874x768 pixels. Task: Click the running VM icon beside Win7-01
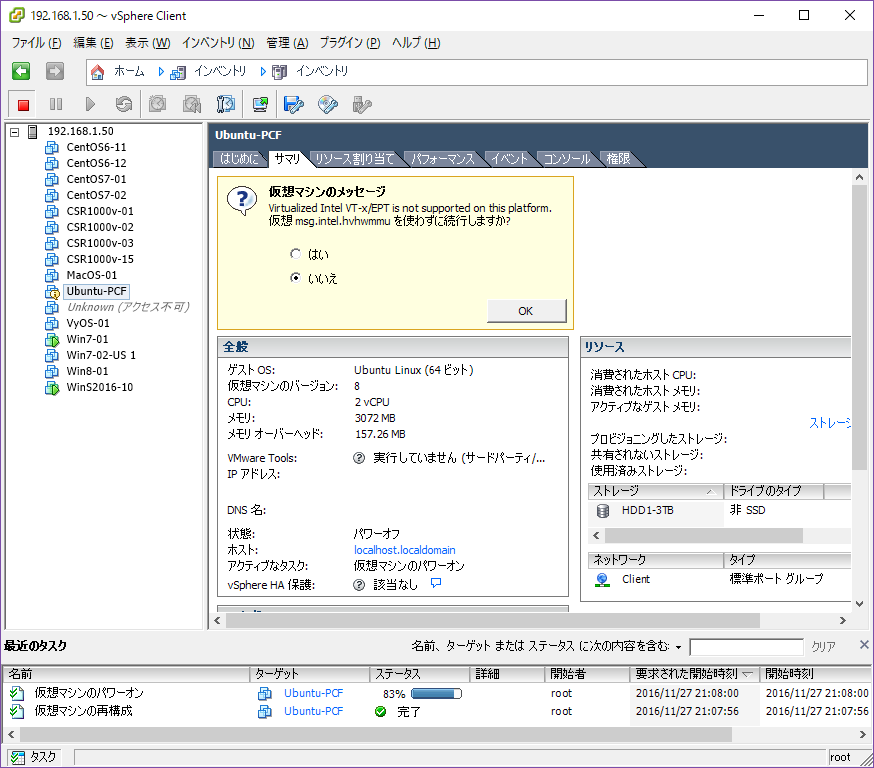point(52,339)
